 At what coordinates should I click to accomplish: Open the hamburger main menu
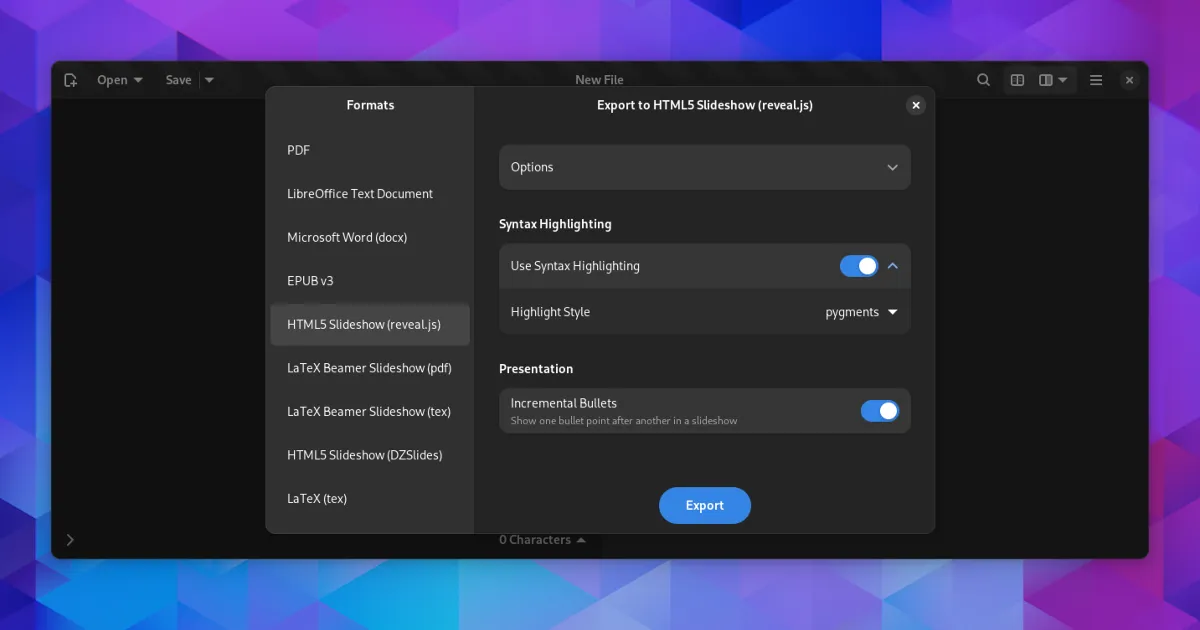tap(1096, 80)
